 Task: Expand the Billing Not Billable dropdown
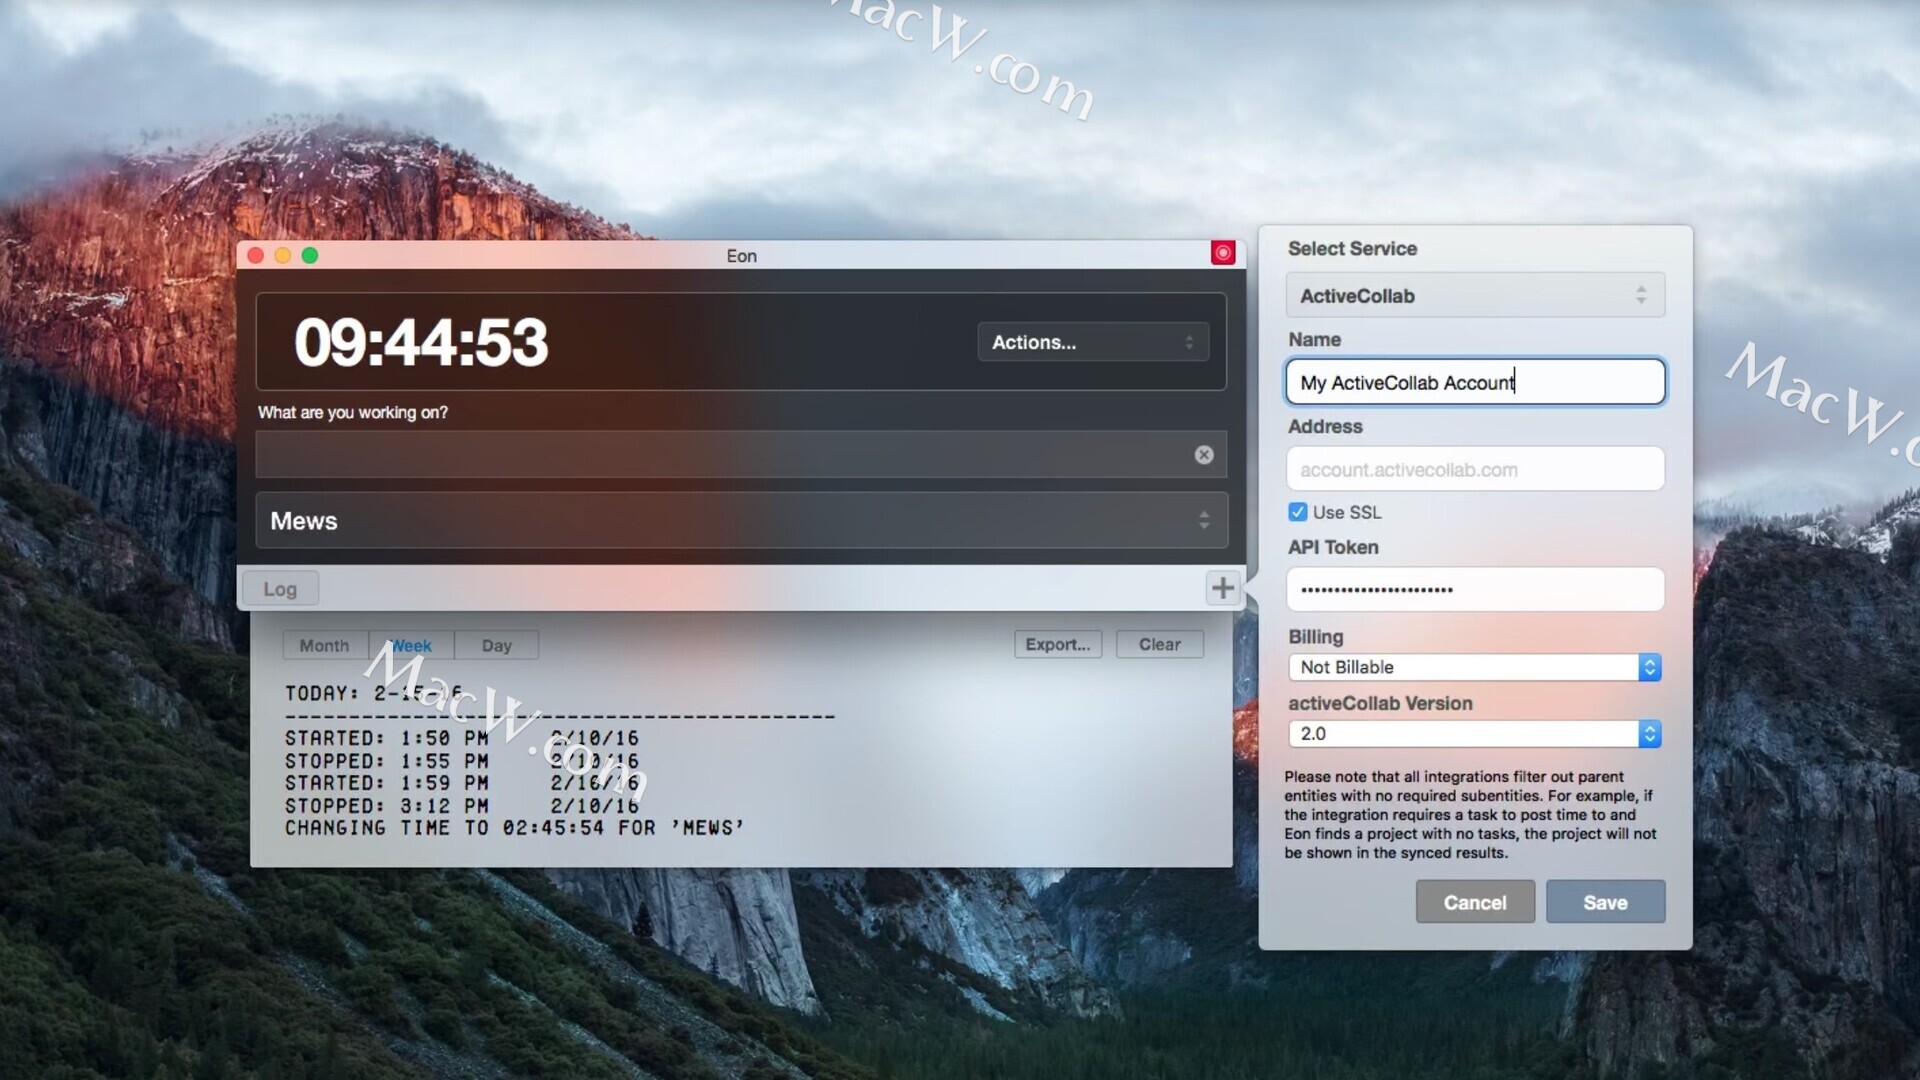tap(1475, 667)
